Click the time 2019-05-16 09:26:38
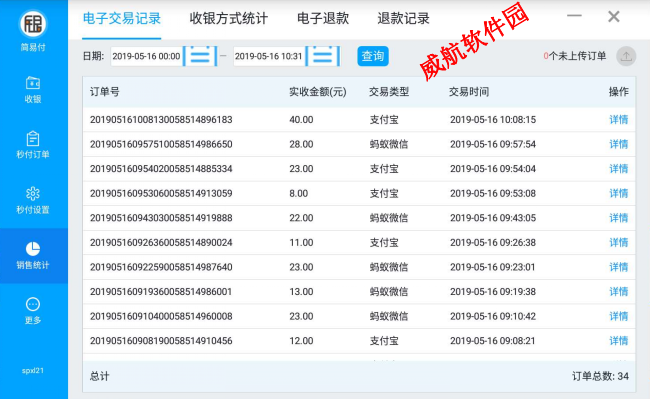 (x=493, y=242)
